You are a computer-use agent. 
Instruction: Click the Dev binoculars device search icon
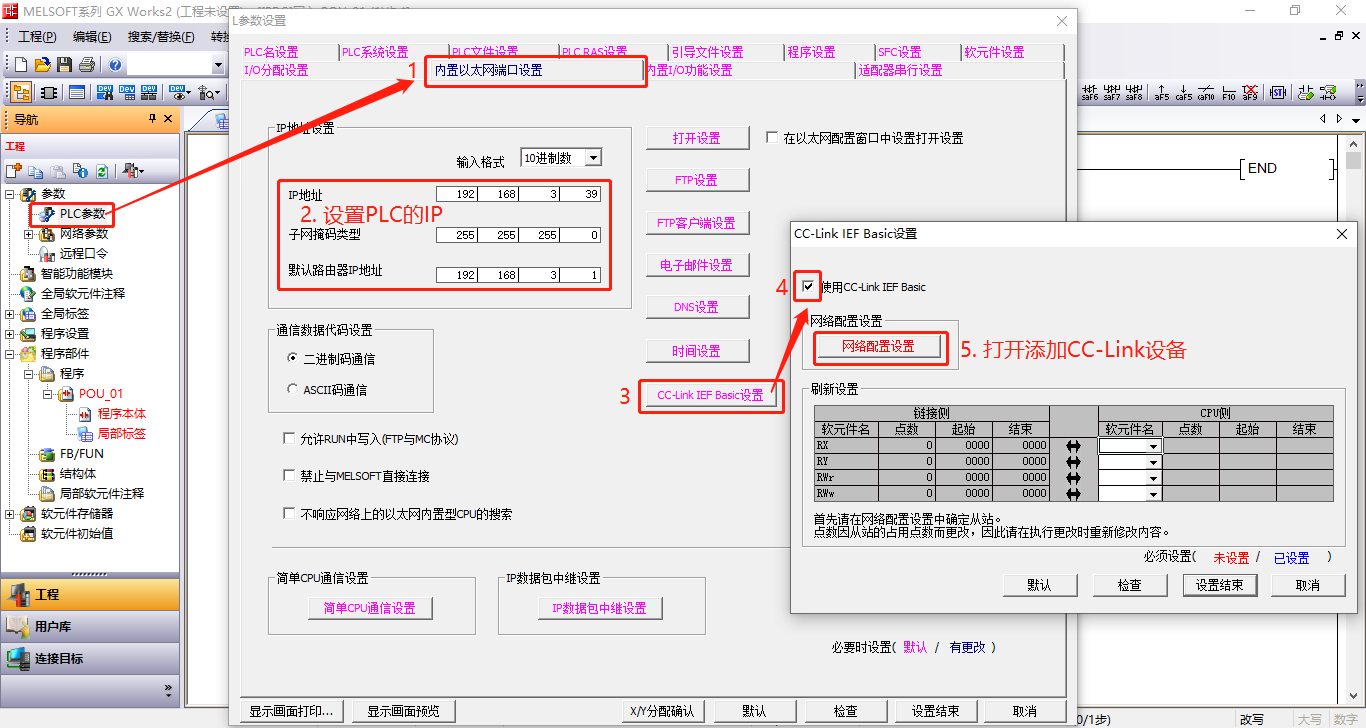click(104, 93)
